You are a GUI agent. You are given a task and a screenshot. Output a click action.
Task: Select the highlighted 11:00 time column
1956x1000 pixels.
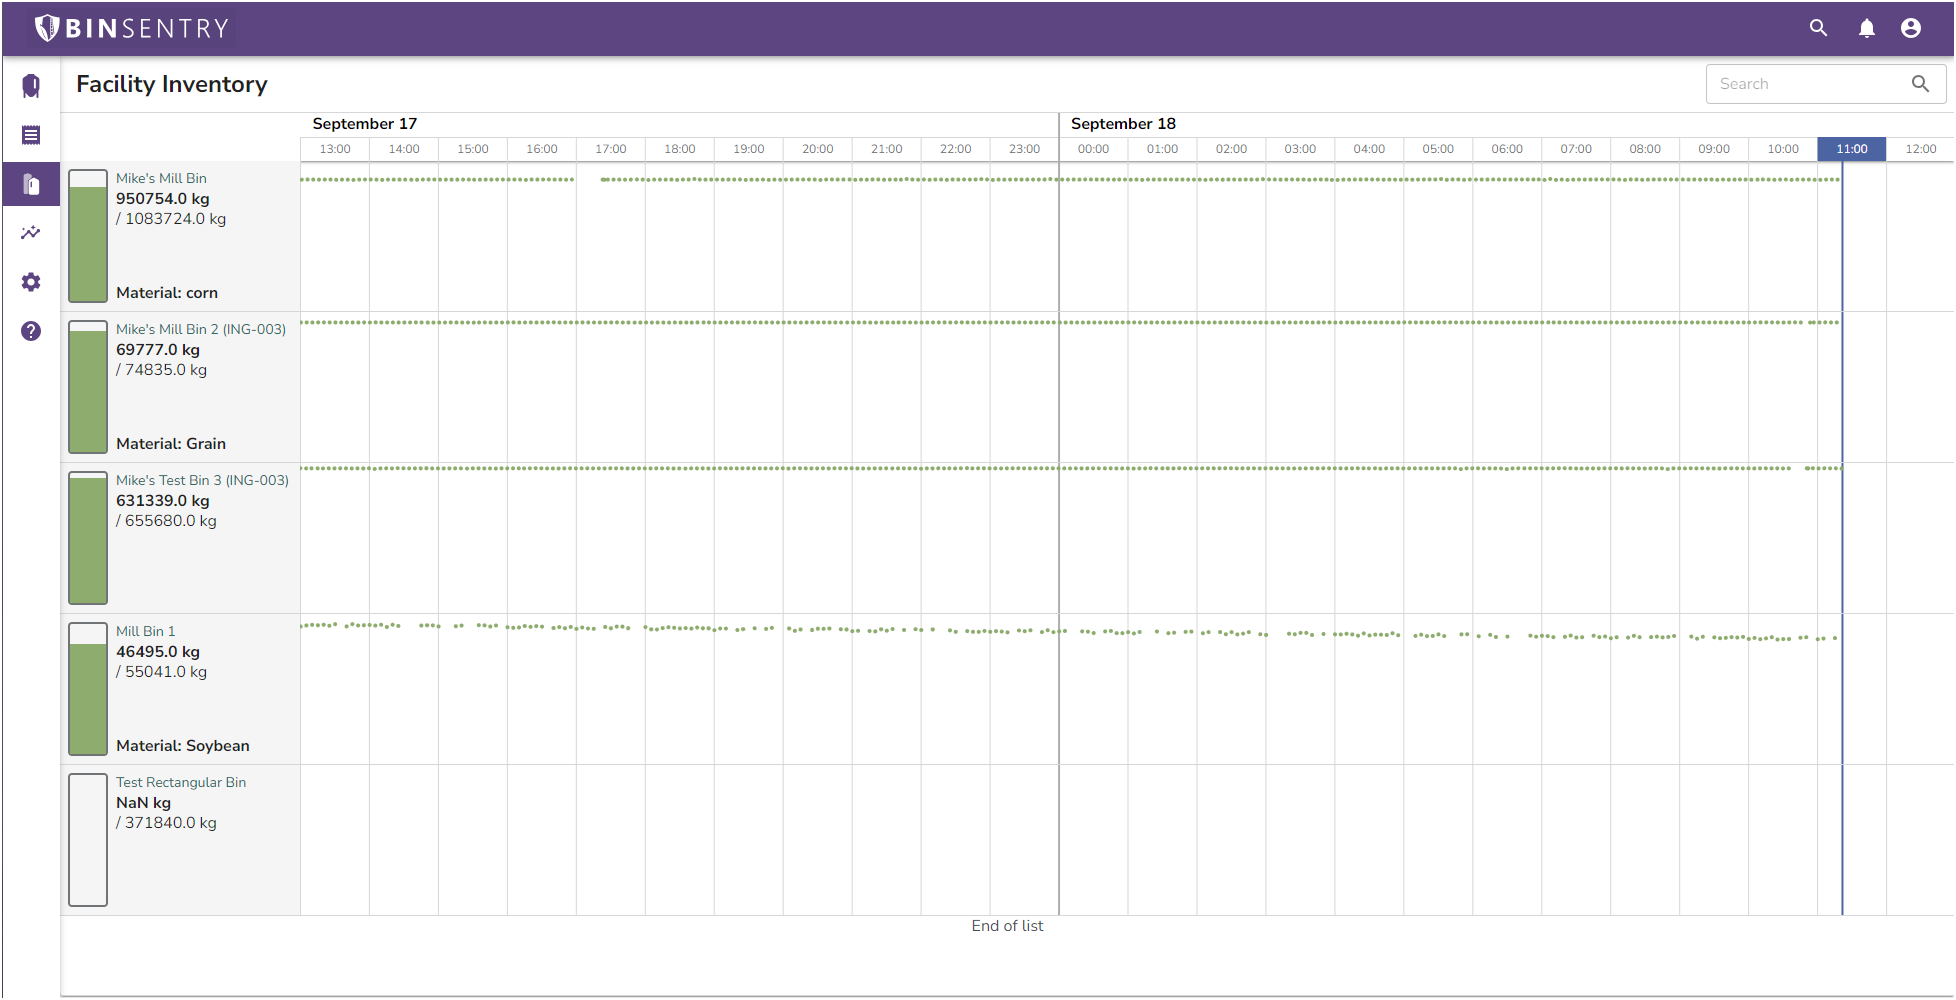1851,149
